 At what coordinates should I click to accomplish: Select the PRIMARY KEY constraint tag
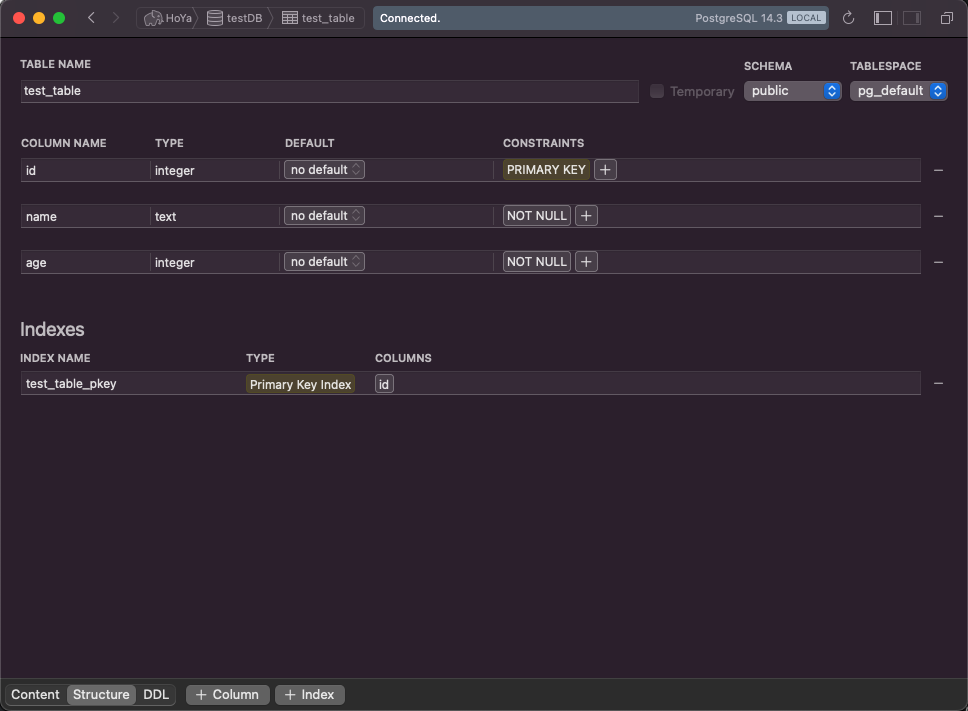coord(546,170)
